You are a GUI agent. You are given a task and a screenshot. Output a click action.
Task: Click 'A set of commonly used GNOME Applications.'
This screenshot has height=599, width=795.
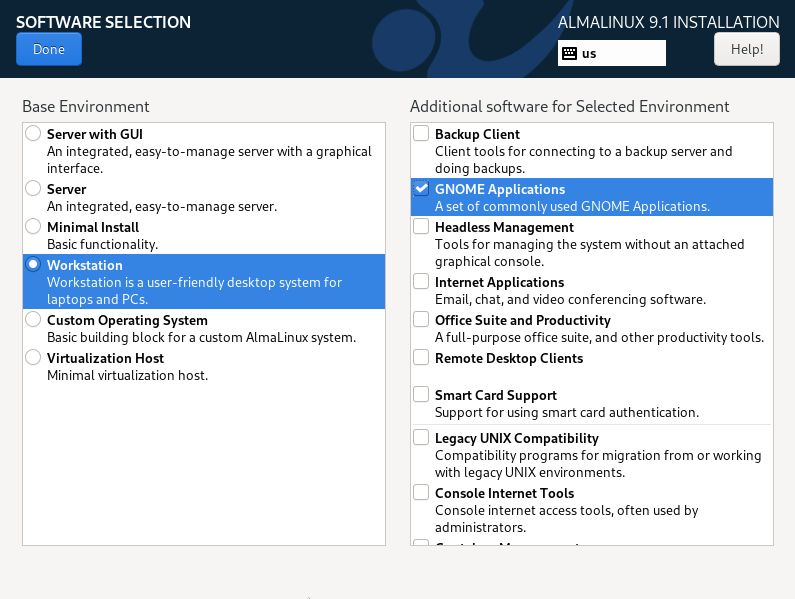(x=572, y=206)
